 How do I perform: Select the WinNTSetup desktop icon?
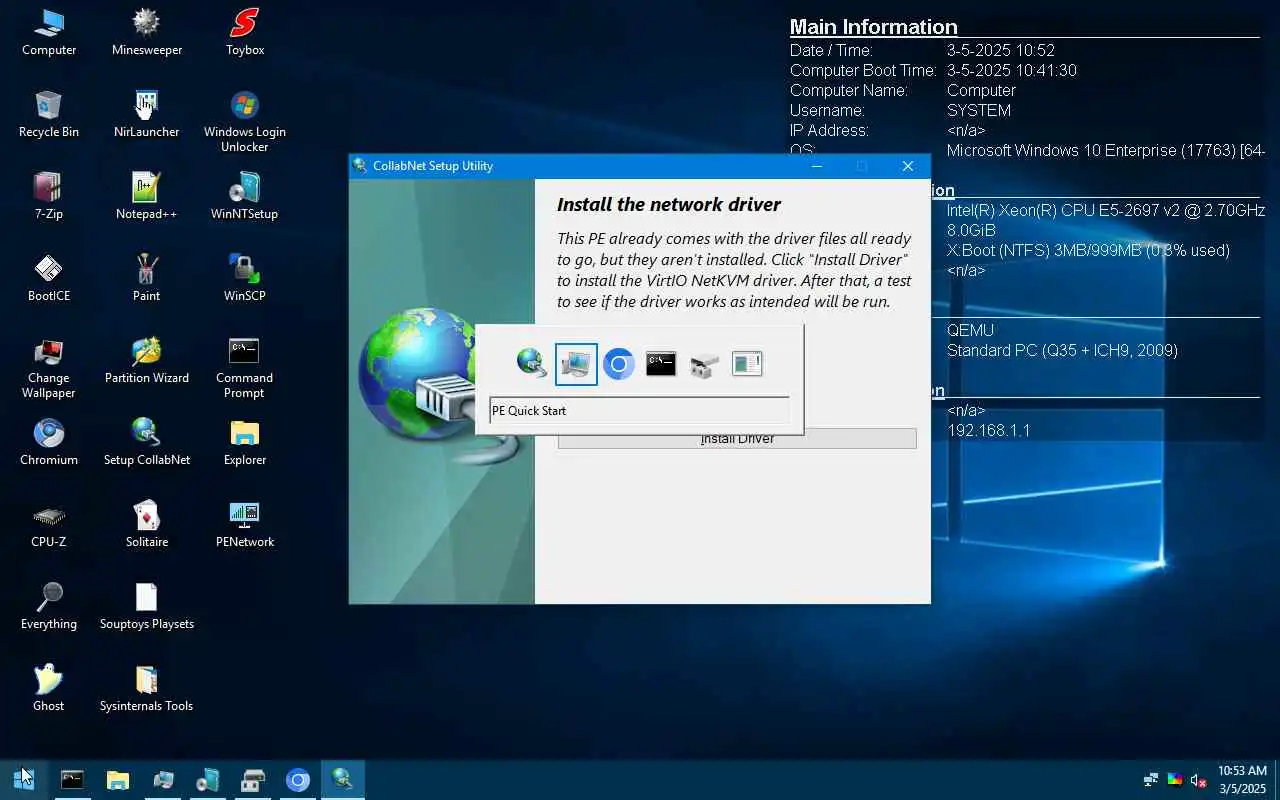pos(244,196)
